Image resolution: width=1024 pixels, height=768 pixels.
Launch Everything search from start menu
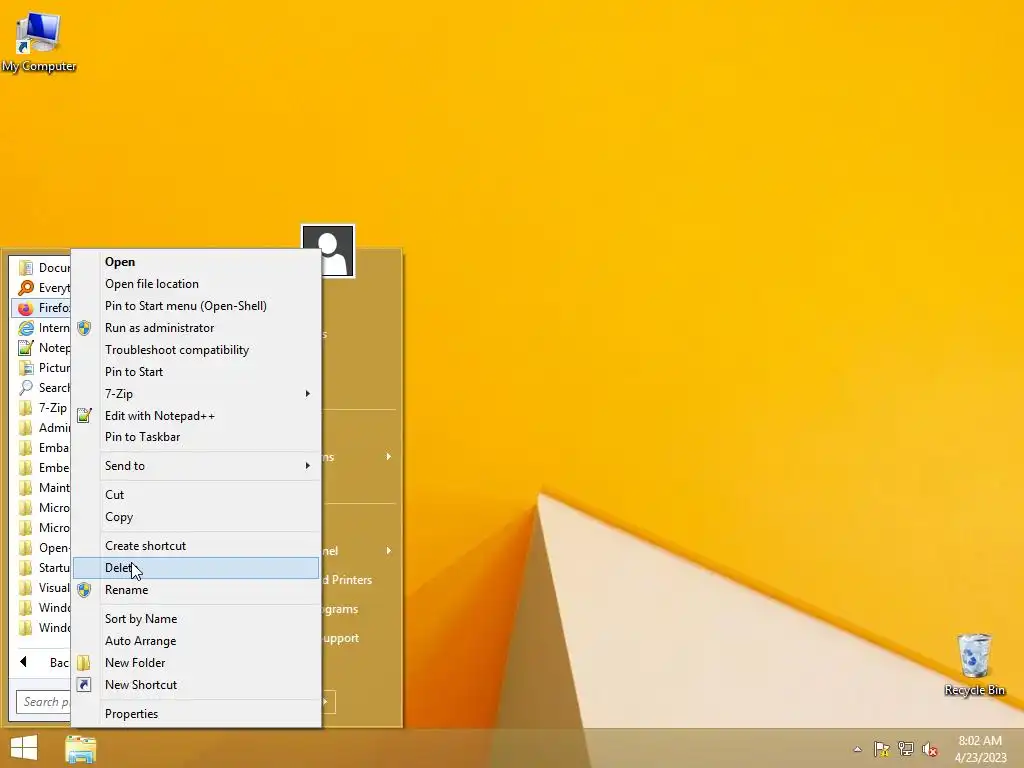[x=42, y=288]
